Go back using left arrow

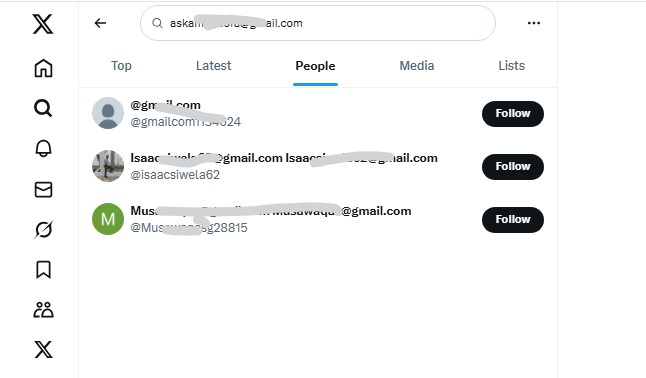tap(100, 23)
